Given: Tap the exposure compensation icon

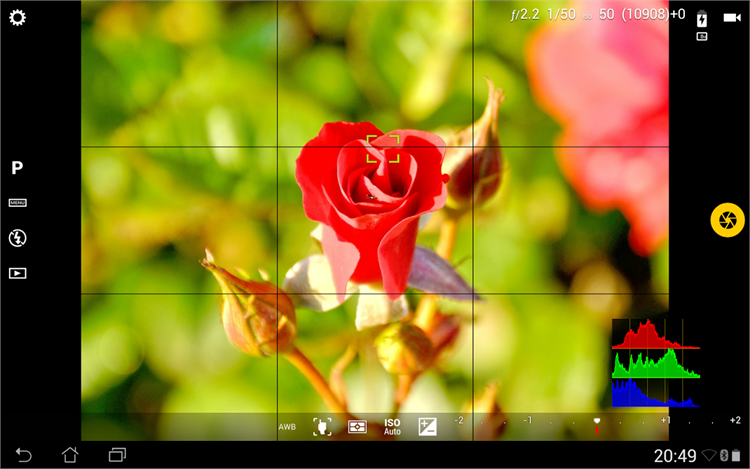Looking at the screenshot, I should pyautogui.click(x=427, y=426).
